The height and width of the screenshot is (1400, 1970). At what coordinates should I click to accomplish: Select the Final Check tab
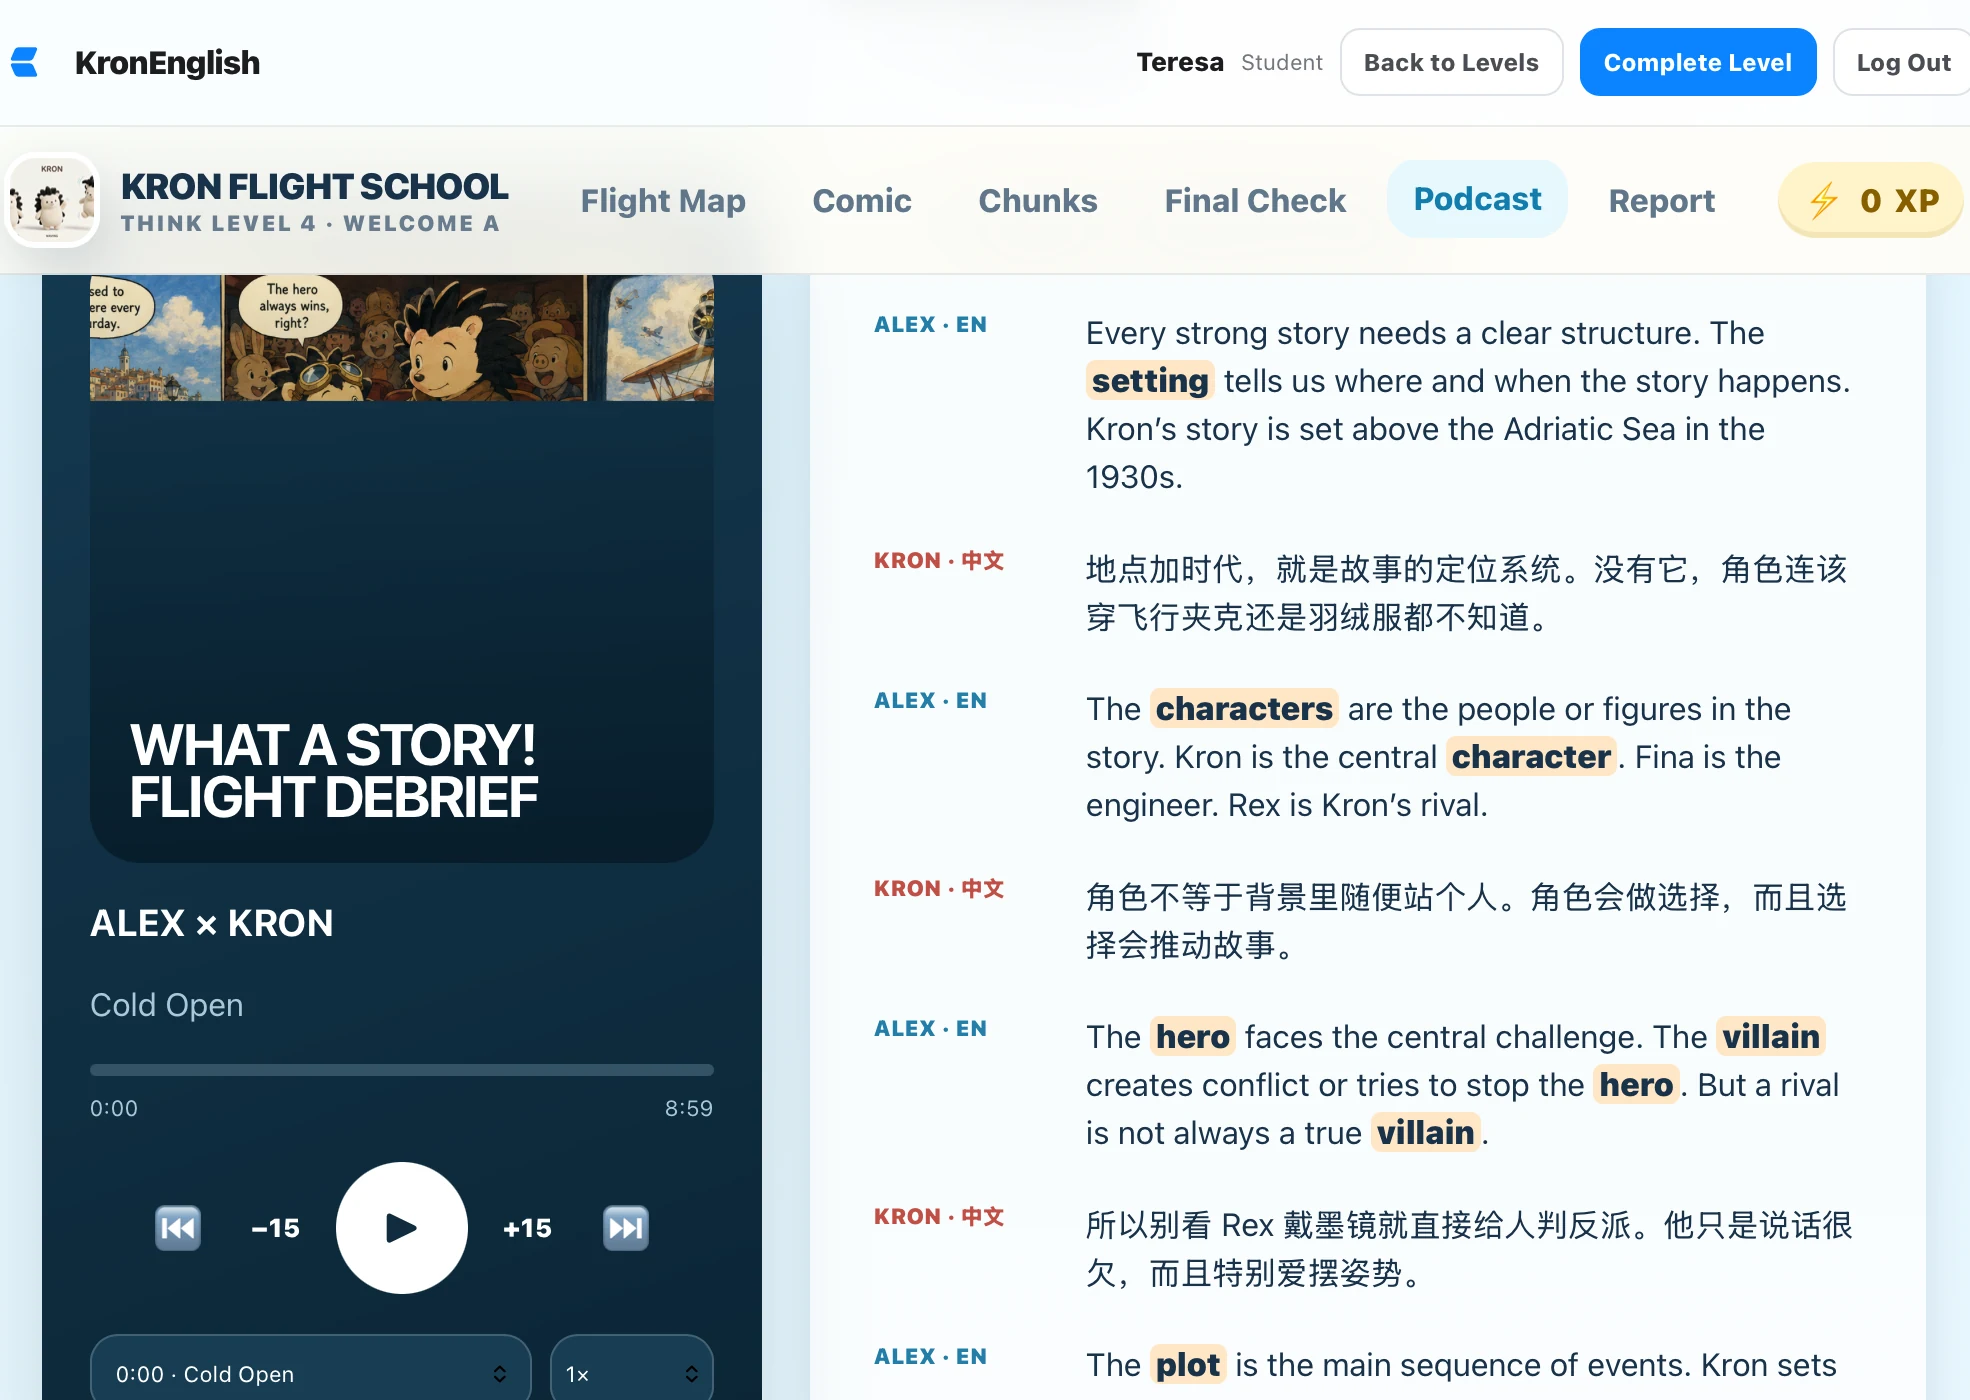tap(1255, 200)
